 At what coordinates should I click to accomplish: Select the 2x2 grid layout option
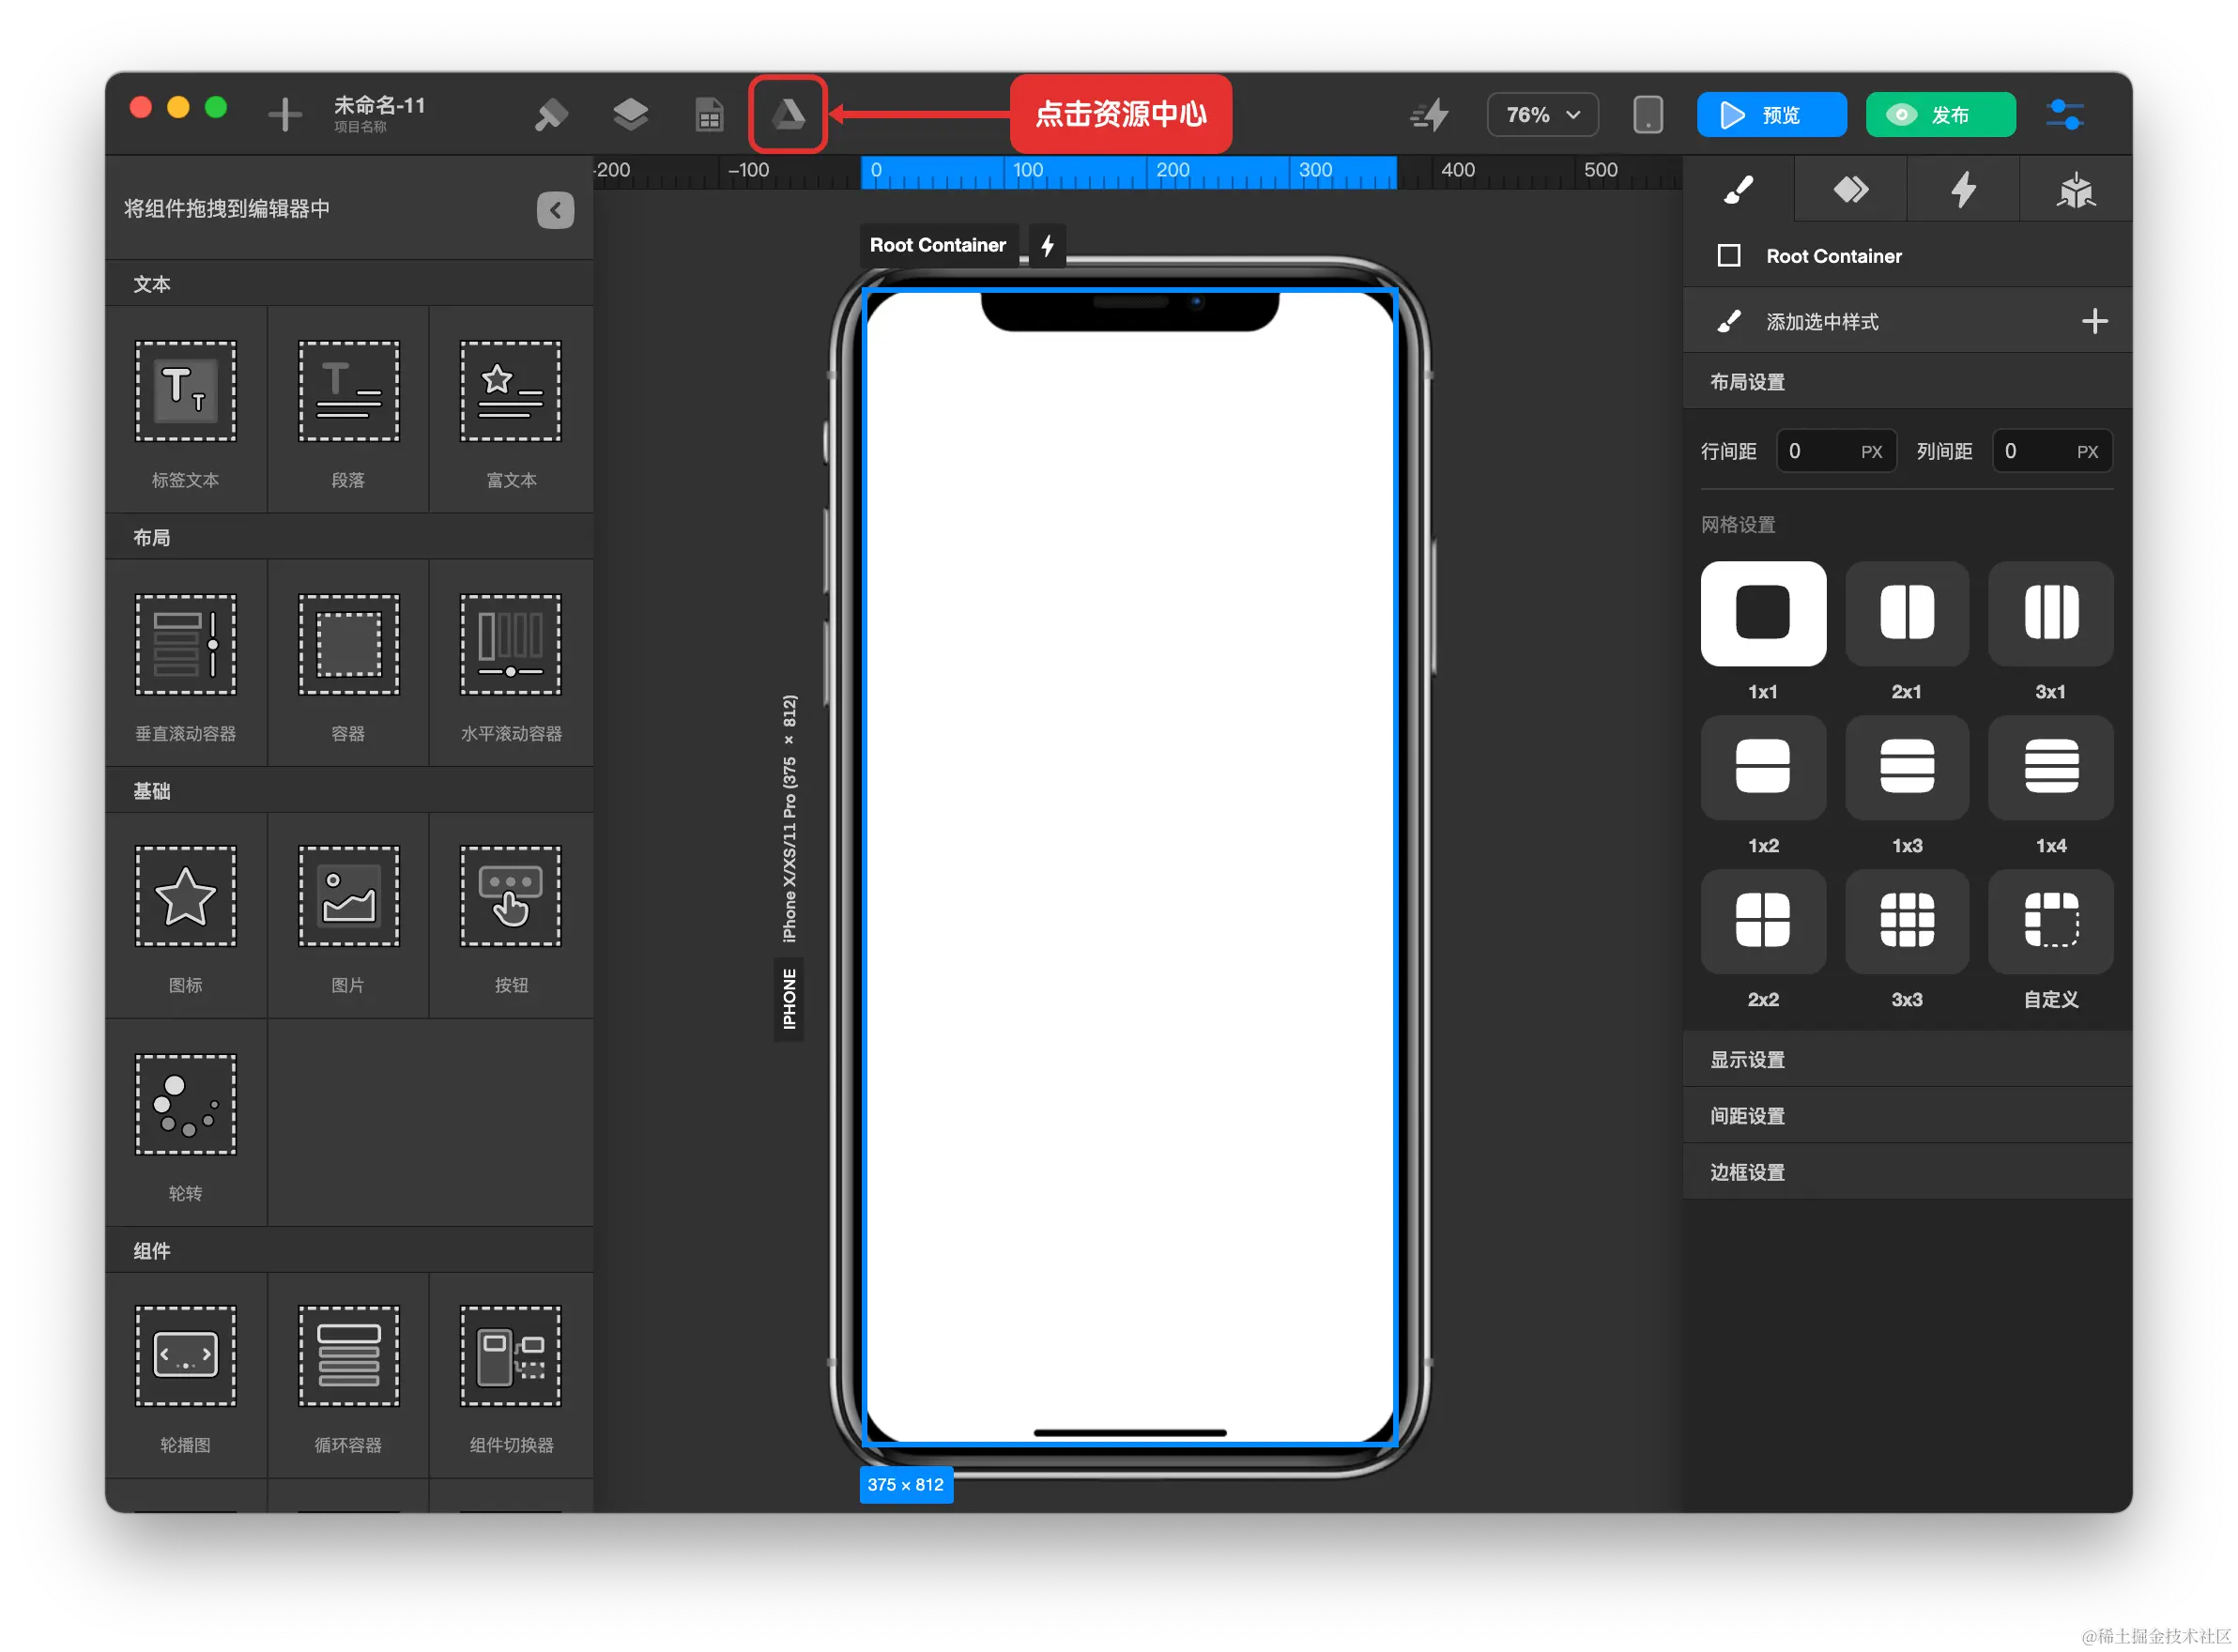point(1762,920)
